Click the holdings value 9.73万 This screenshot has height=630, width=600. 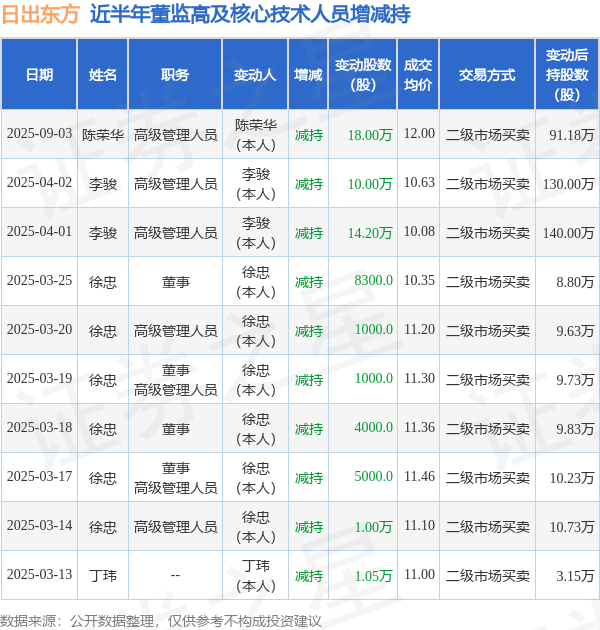(x=575, y=380)
